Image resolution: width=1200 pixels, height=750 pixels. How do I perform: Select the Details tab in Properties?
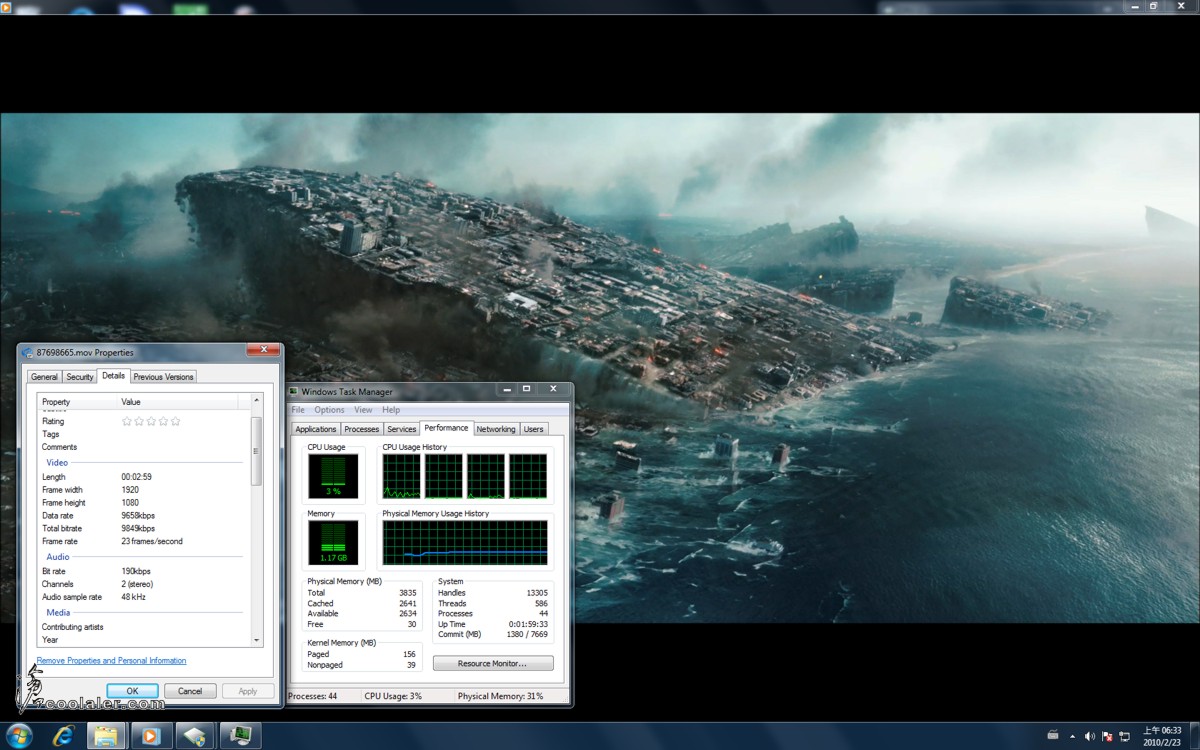pos(114,376)
